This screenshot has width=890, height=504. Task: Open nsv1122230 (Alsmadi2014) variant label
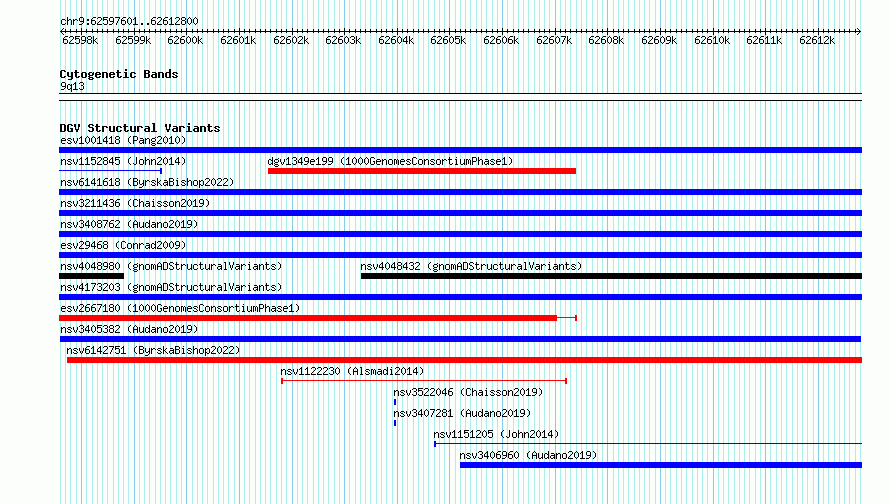click(352, 371)
